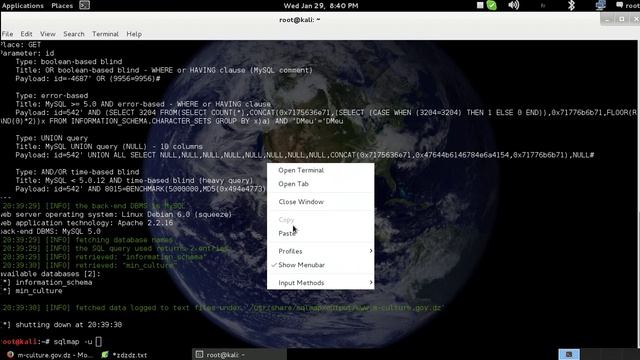This screenshot has width=640, height=360.
Task: Click the white square tray icon
Action: pyautogui.click(x=480, y=5)
